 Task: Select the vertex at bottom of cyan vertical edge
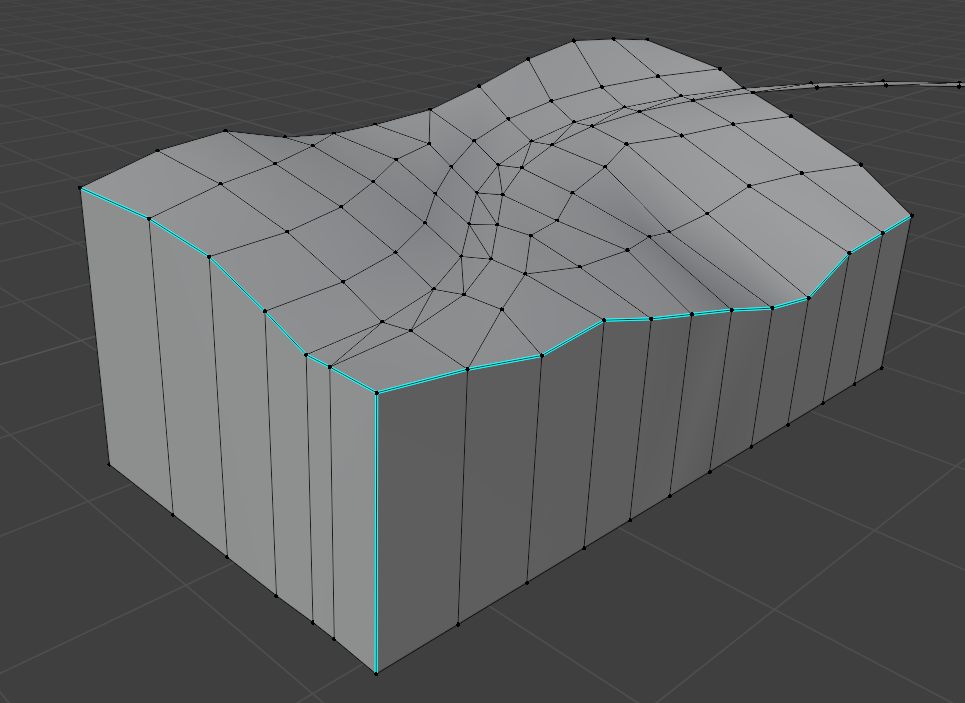[x=377, y=673]
